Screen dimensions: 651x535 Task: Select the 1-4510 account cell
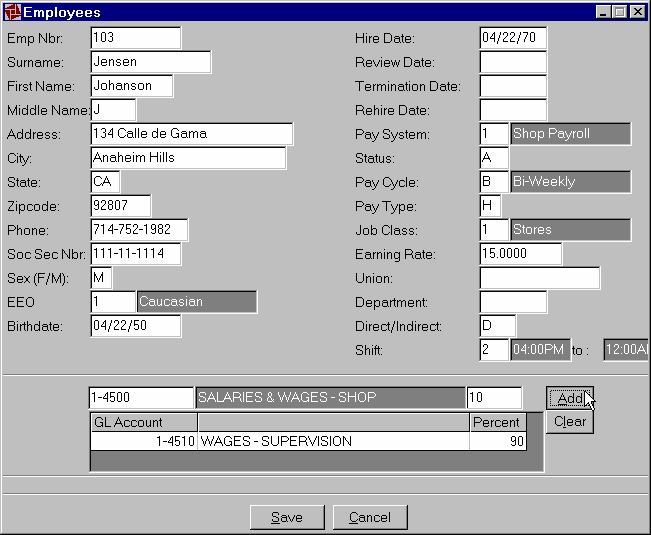click(144, 441)
